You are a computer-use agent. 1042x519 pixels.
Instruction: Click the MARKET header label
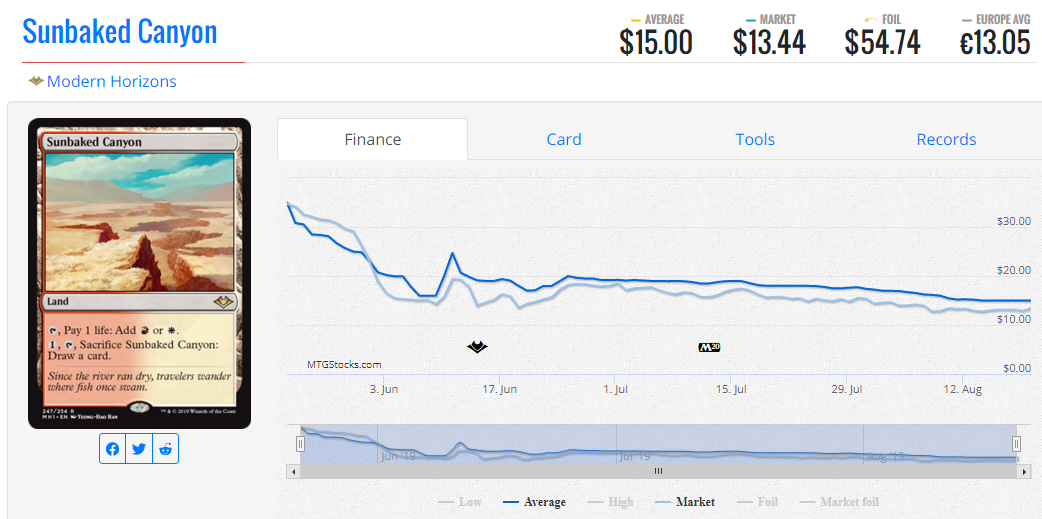pos(778,19)
